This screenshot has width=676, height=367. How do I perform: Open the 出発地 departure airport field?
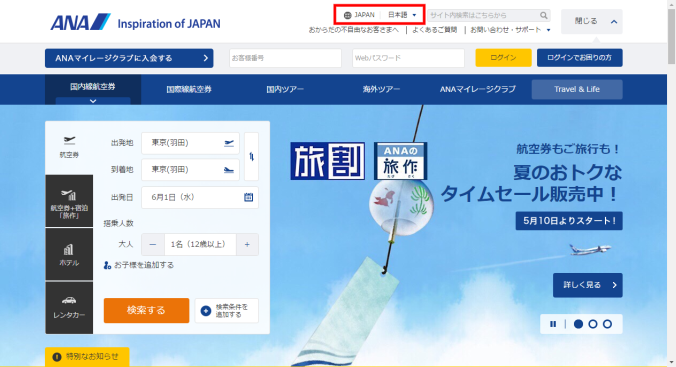coord(190,143)
